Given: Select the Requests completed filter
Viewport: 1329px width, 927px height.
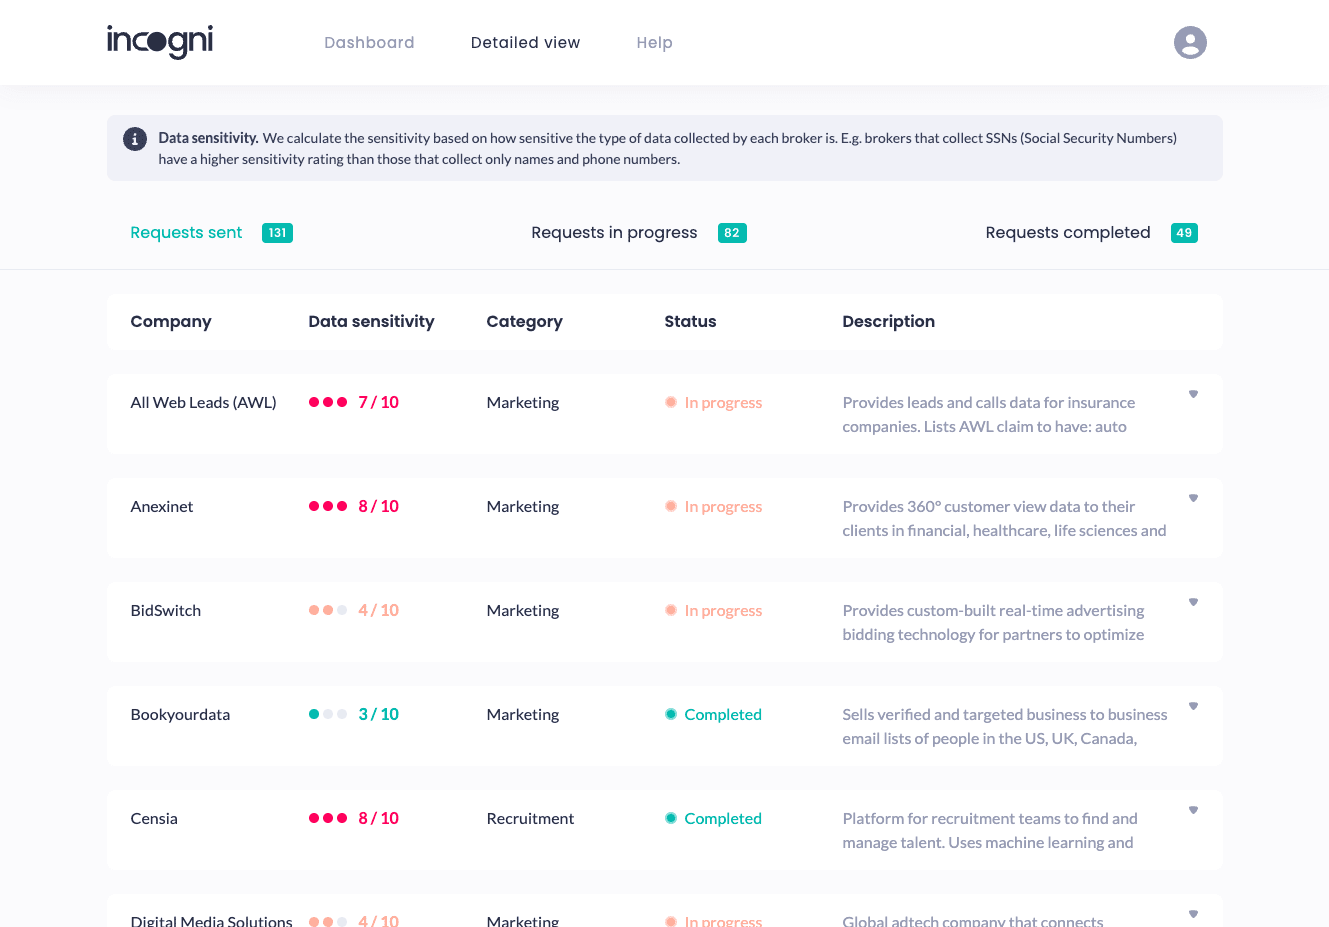Looking at the screenshot, I should coord(1067,232).
